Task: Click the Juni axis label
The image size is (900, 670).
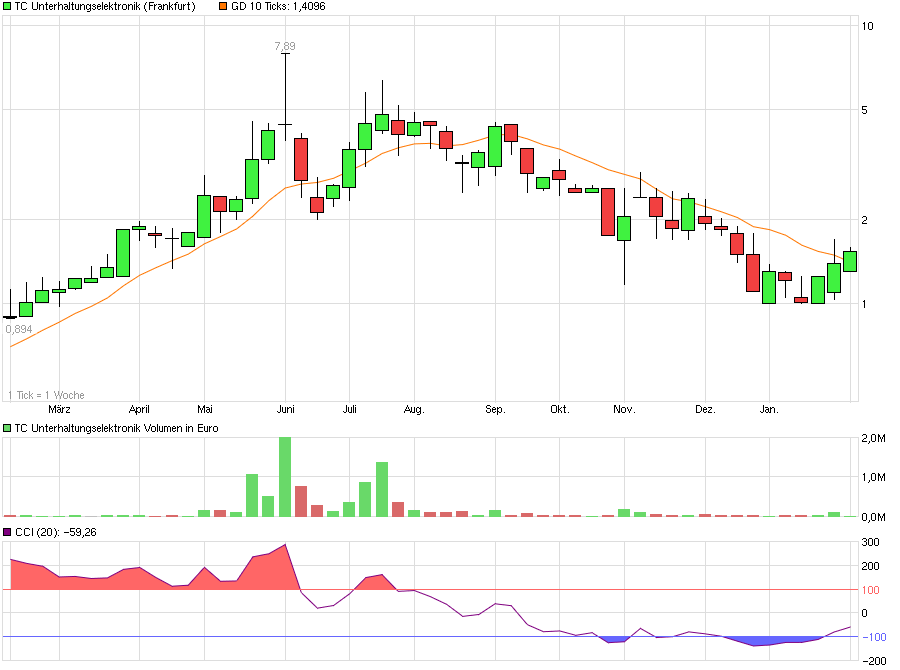Action: 287,409
